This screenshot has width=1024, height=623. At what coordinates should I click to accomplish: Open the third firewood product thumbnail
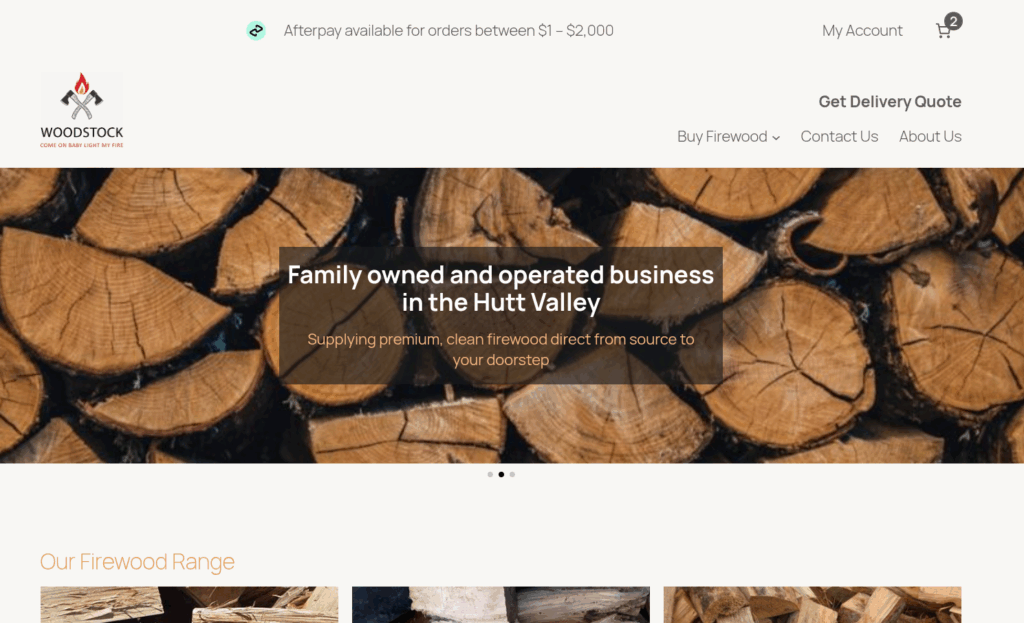pyautogui.click(x=812, y=605)
